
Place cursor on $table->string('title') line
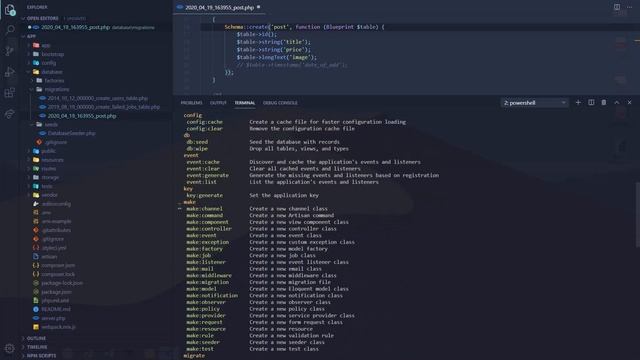(x=273, y=42)
